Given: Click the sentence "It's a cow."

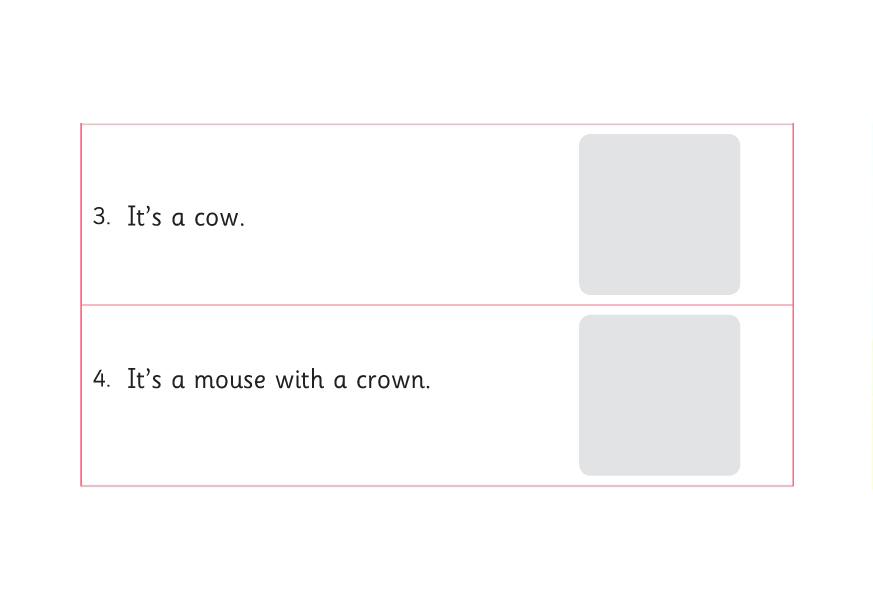Looking at the screenshot, I should pyautogui.click(x=185, y=218).
